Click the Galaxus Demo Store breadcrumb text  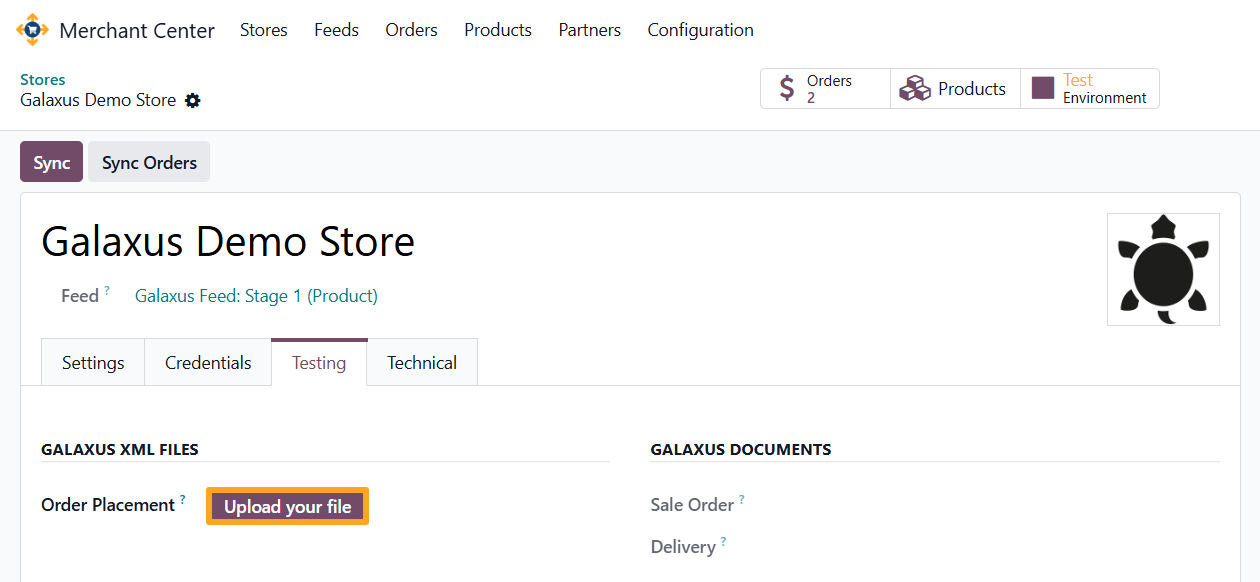click(98, 100)
